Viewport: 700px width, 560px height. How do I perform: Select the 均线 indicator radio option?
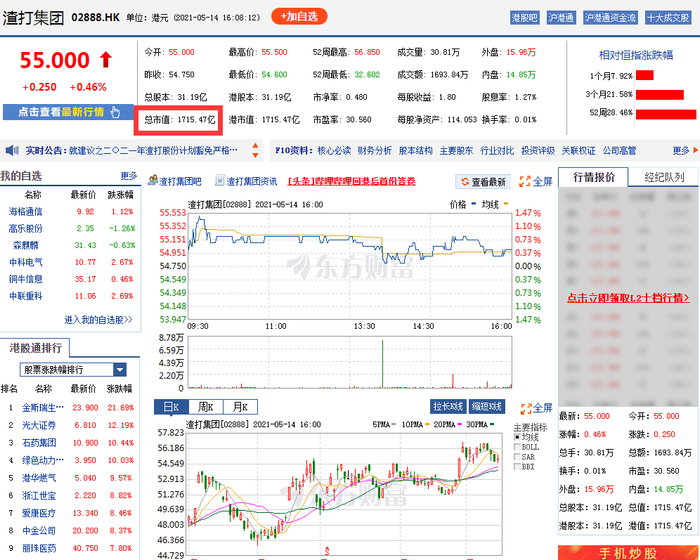[517, 437]
